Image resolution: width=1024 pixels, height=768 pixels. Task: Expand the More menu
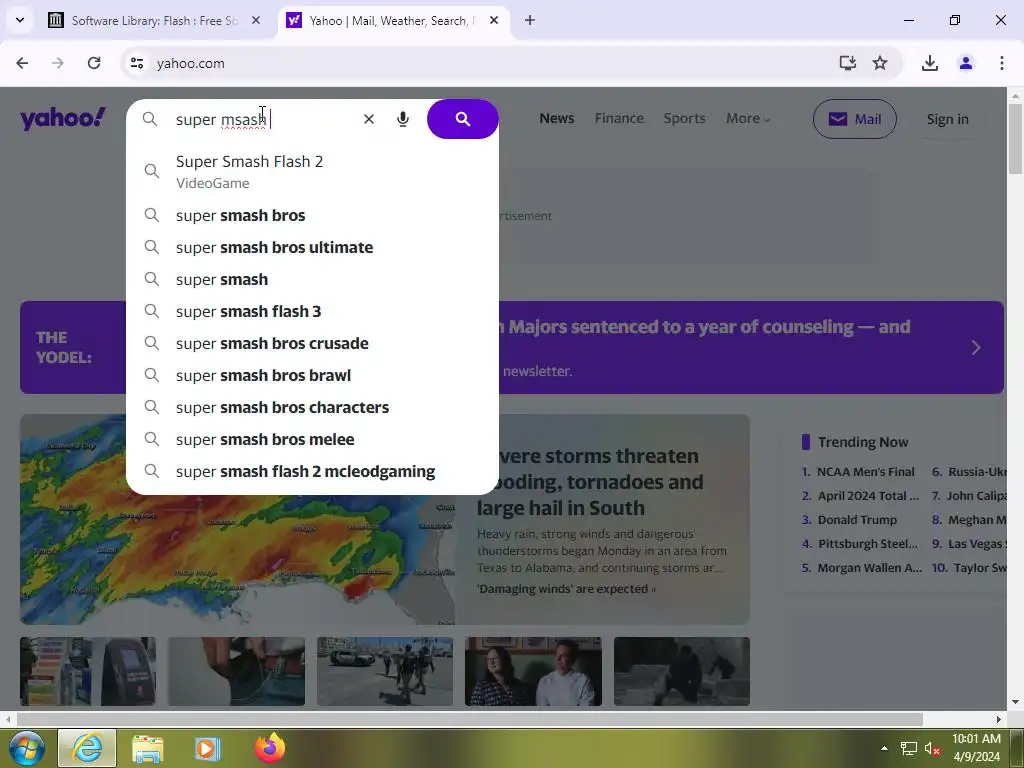pyautogui.click(x=748, y=118)
